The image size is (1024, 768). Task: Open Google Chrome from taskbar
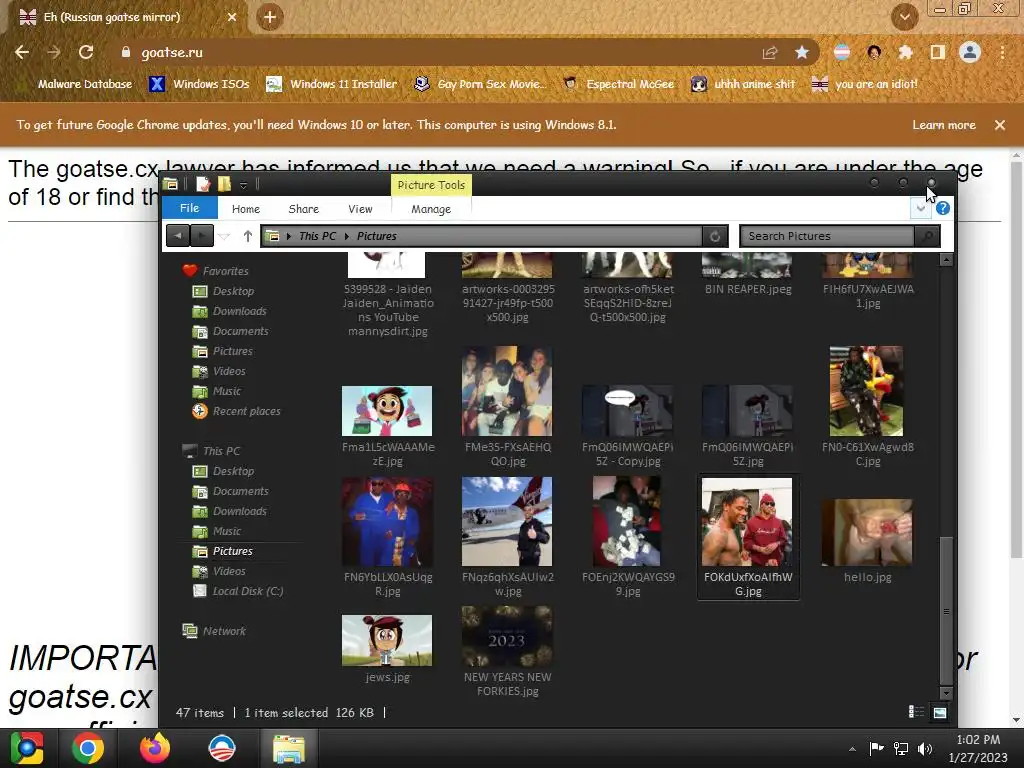(88, 748)
